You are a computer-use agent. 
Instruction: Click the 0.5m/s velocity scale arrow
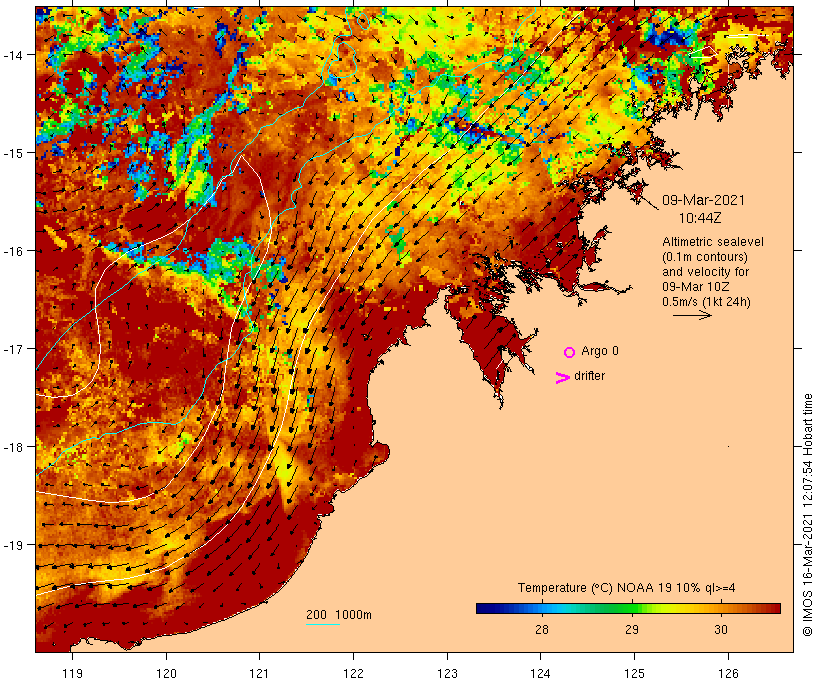[692, 315]
